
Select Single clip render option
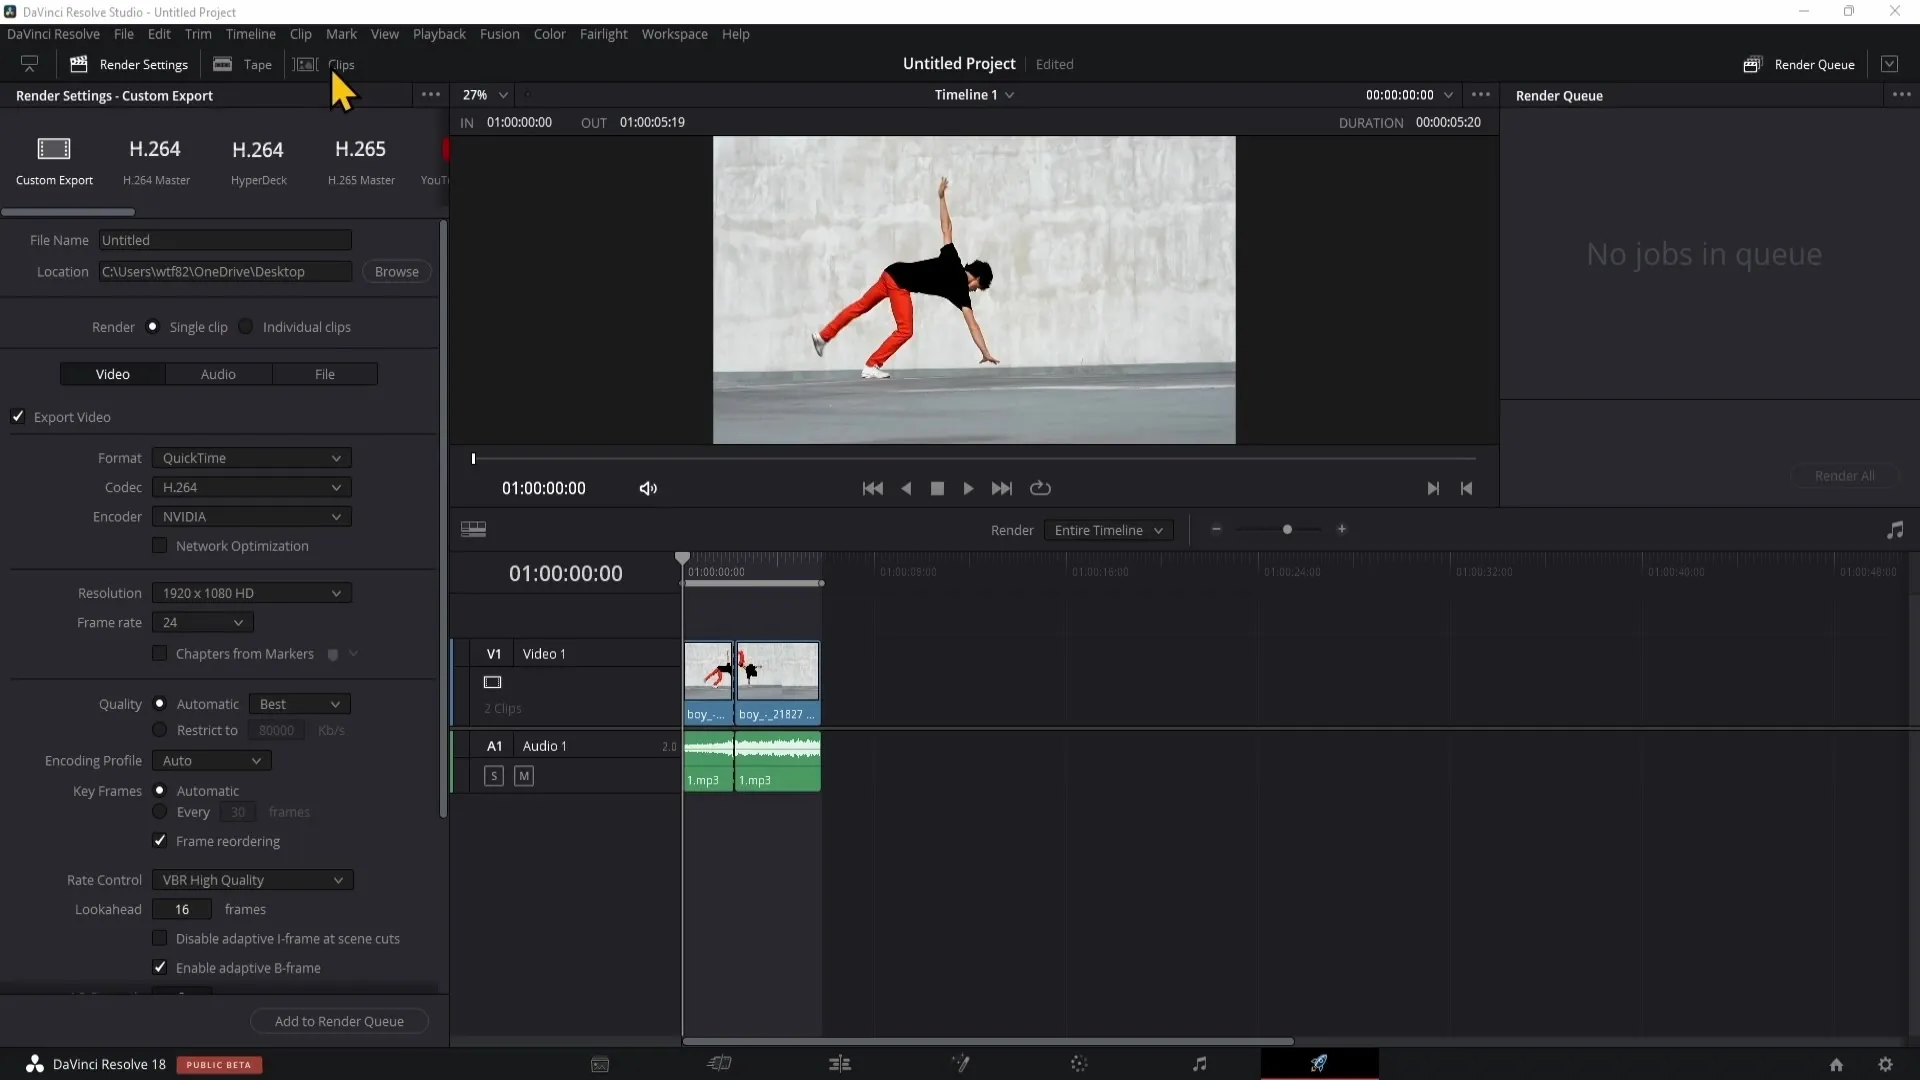[152, 327]
